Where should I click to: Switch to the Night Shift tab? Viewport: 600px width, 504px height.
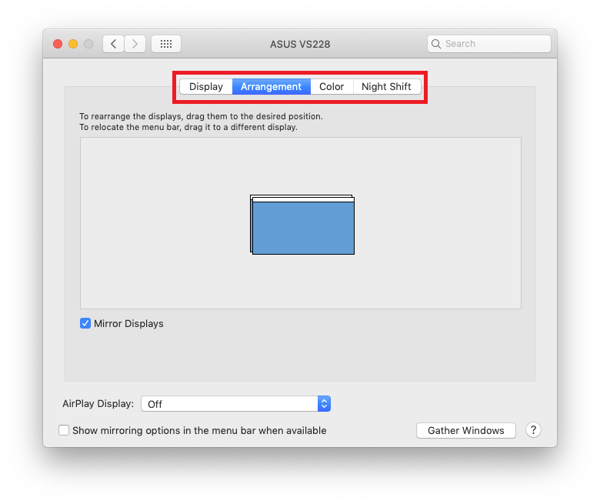[386, 87]
